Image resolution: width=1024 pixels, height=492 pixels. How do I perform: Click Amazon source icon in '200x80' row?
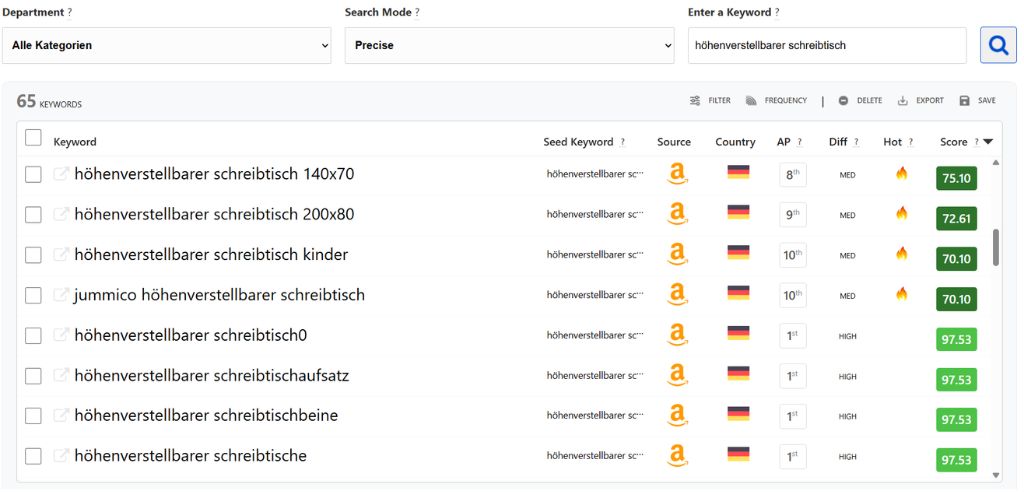coord(677,214)
